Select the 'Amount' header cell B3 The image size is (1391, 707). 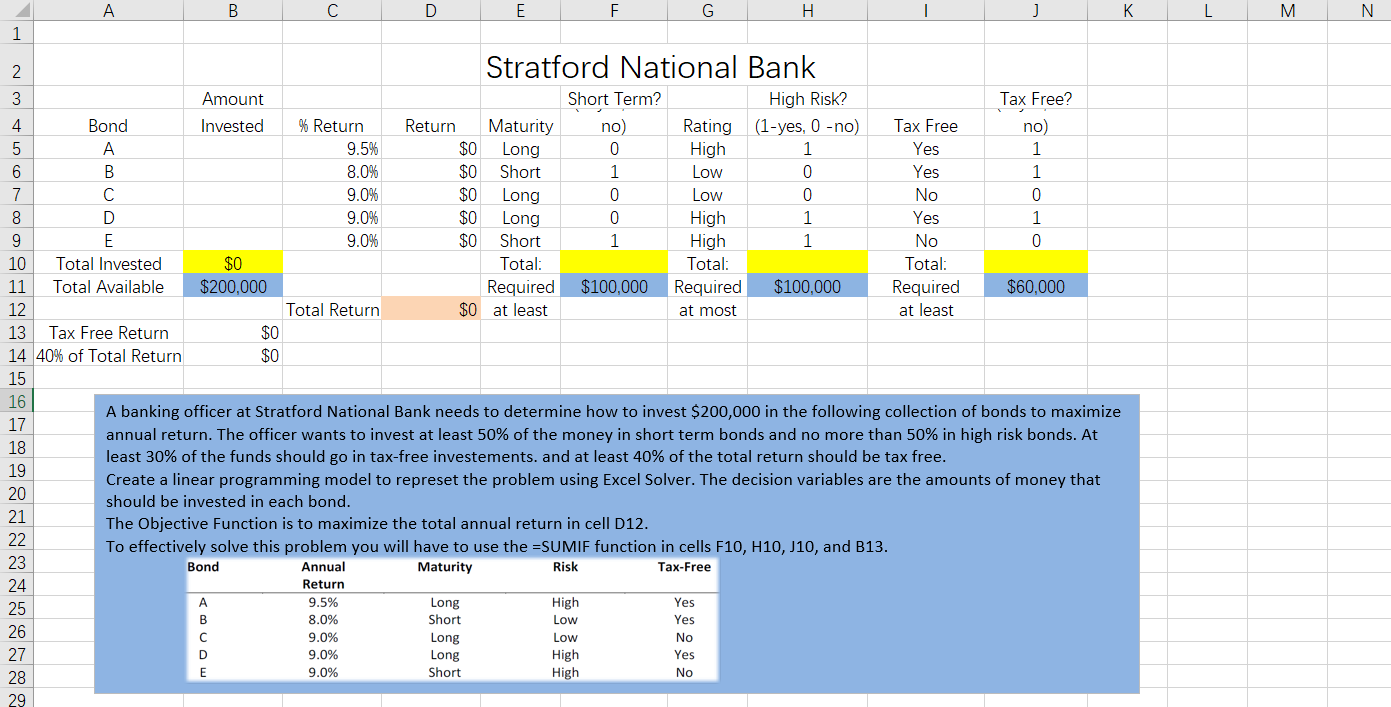click(x=233, y=99)
